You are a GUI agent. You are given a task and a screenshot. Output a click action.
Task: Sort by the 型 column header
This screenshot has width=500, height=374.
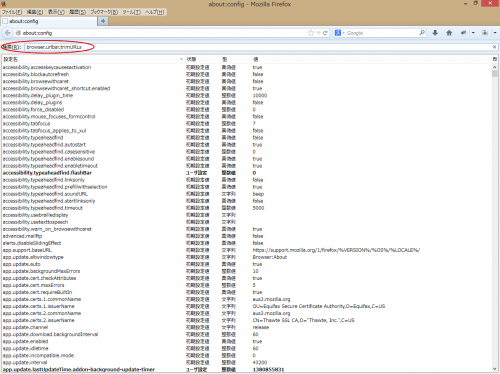235,59
